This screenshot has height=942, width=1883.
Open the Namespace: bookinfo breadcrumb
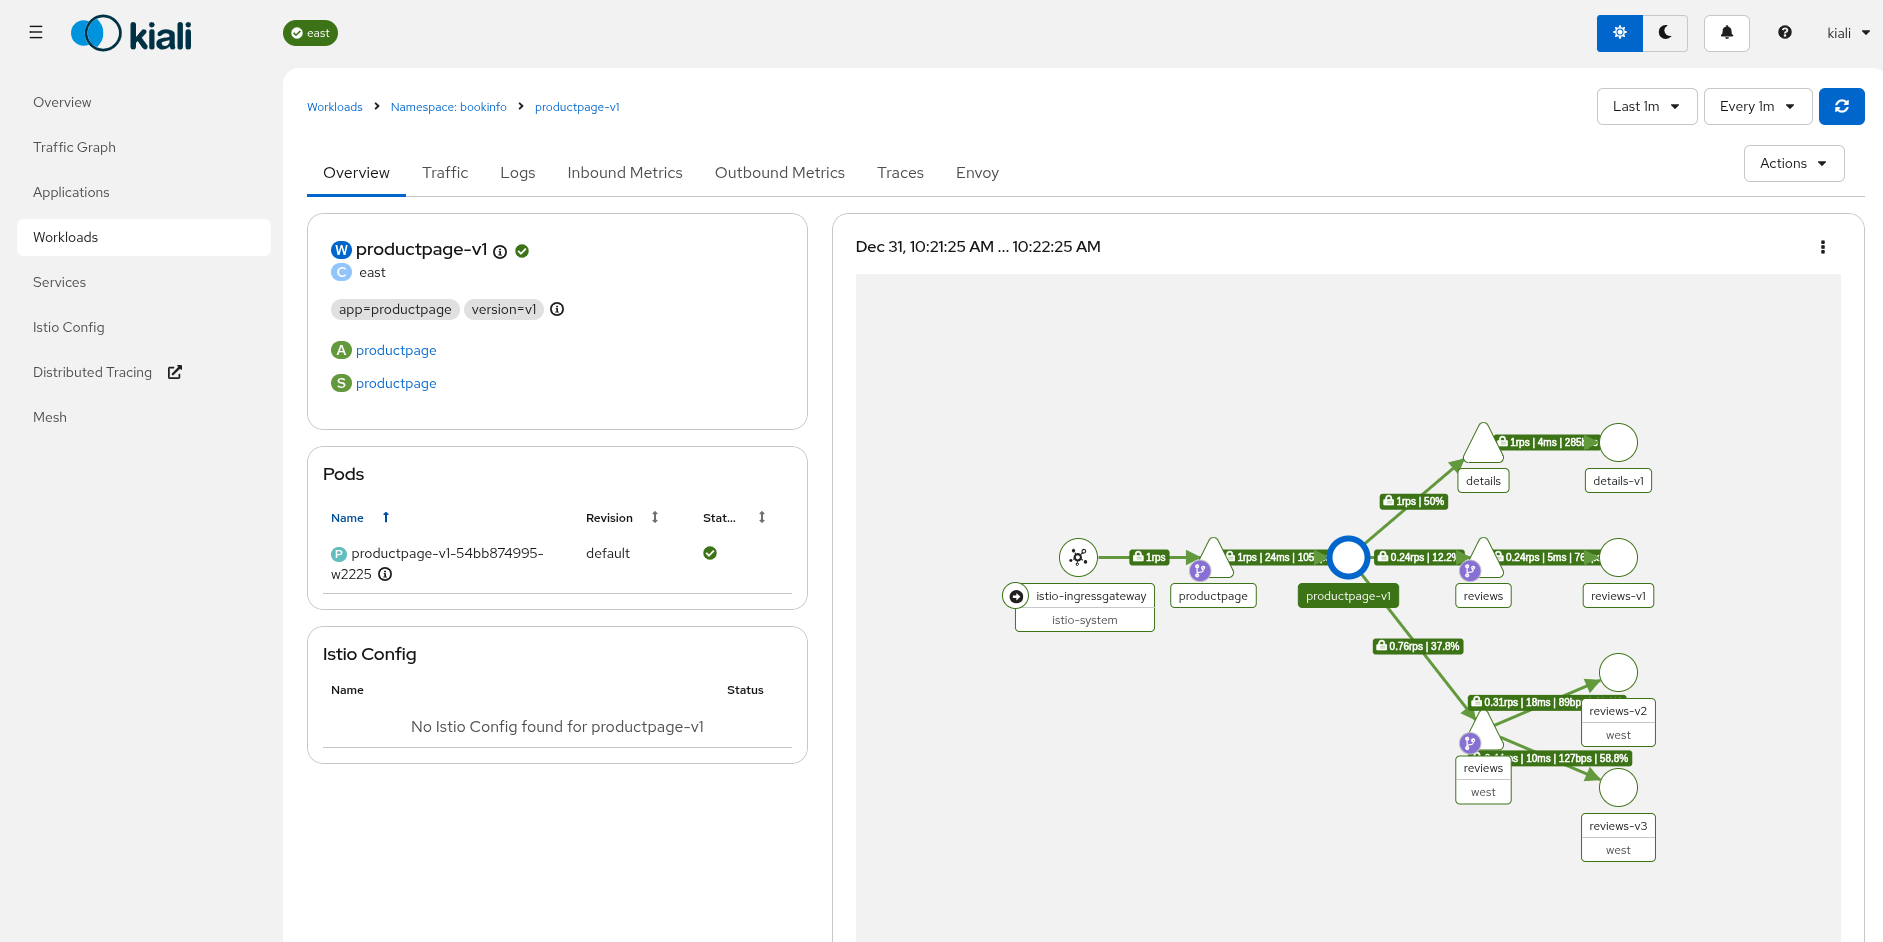(x=448, y=107)
